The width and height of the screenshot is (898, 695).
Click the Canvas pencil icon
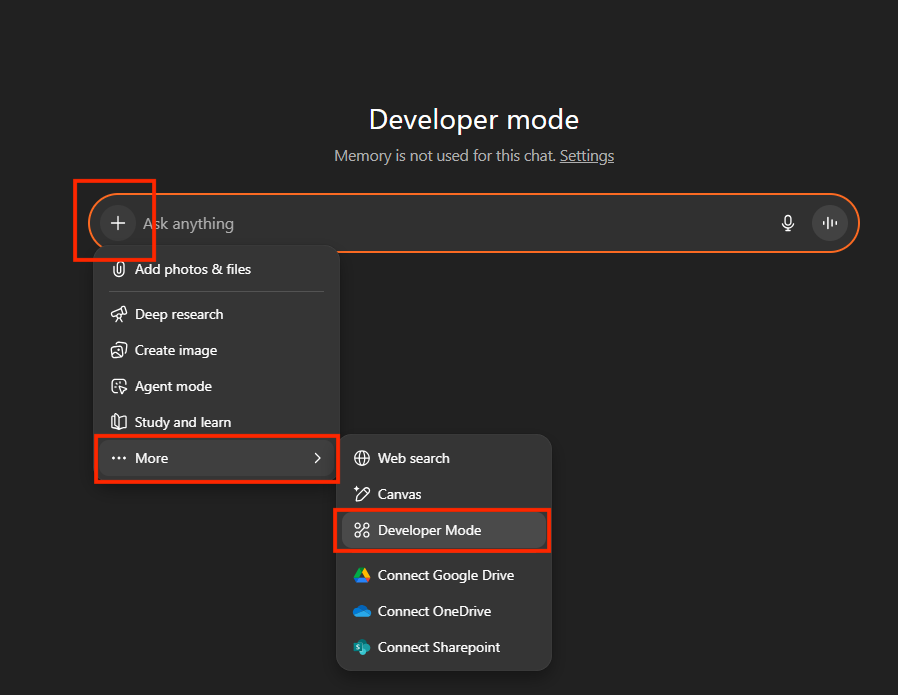click(x=362, y=494)
